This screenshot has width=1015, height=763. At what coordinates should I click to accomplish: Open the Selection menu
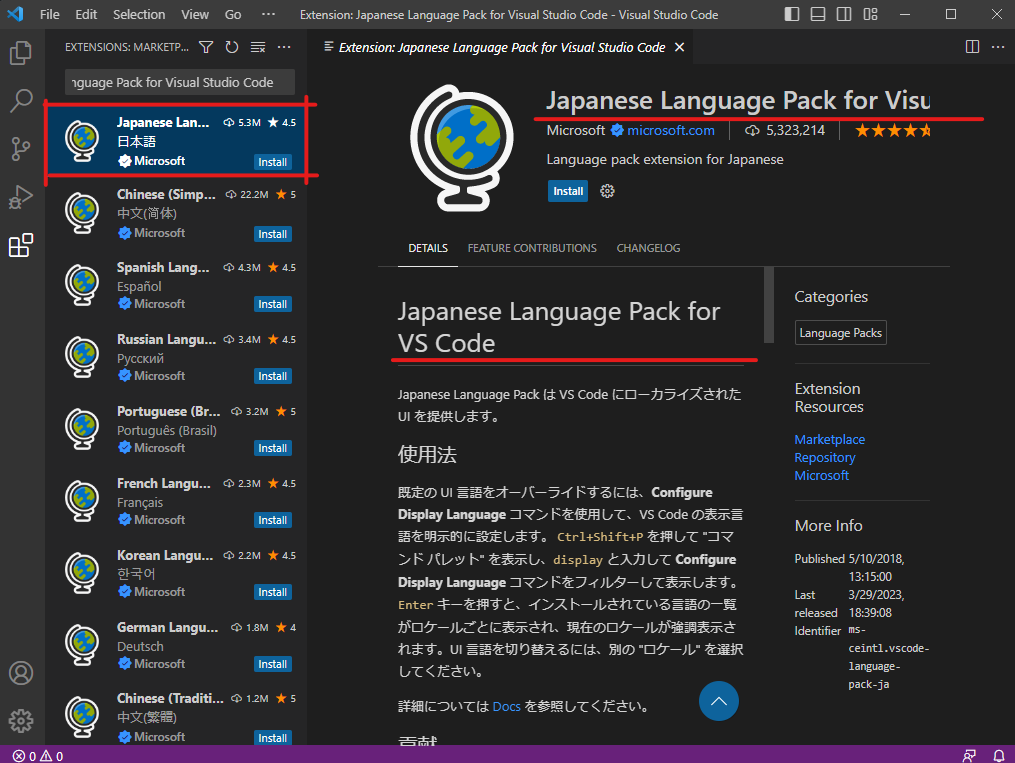tap(139, 15)
